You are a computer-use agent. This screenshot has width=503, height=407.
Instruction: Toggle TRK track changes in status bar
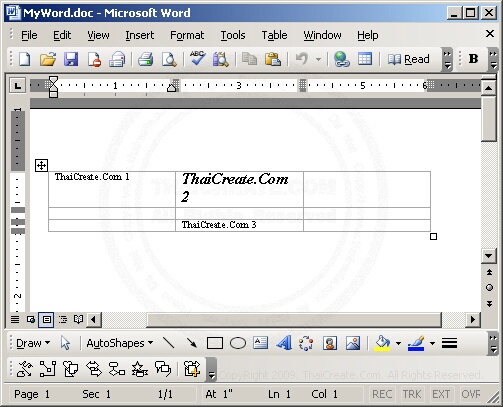click(x=412, y=394)
